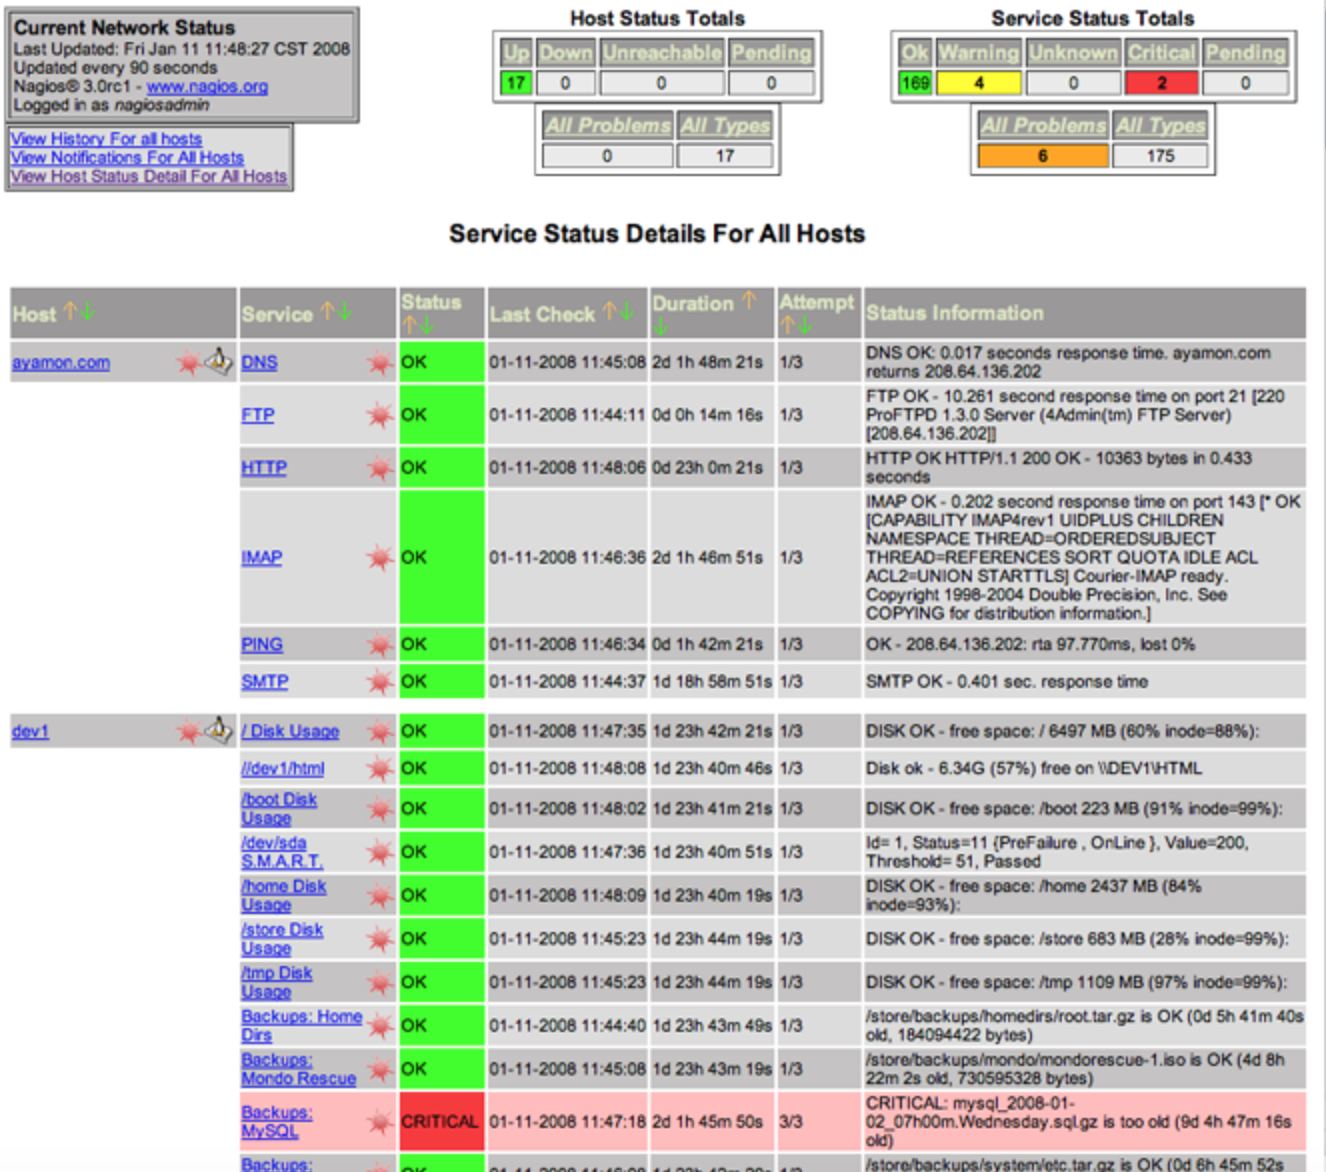This screenshot has height=1172, width=1326.
Task: Sort Host column ascending with up arrow
Action: point(70,312)
